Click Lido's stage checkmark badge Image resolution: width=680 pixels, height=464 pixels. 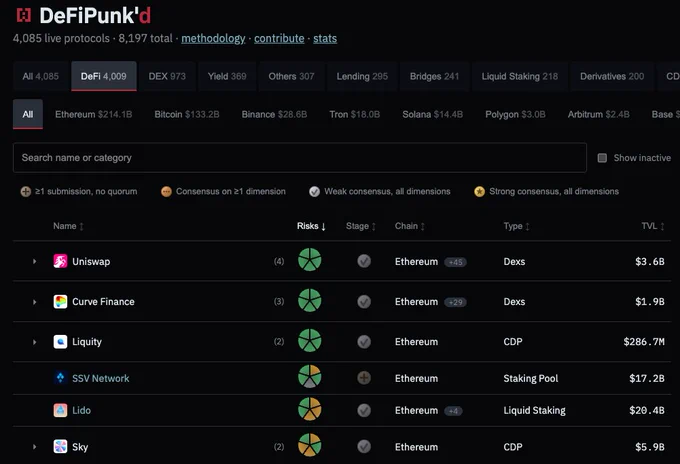(364, 410)
